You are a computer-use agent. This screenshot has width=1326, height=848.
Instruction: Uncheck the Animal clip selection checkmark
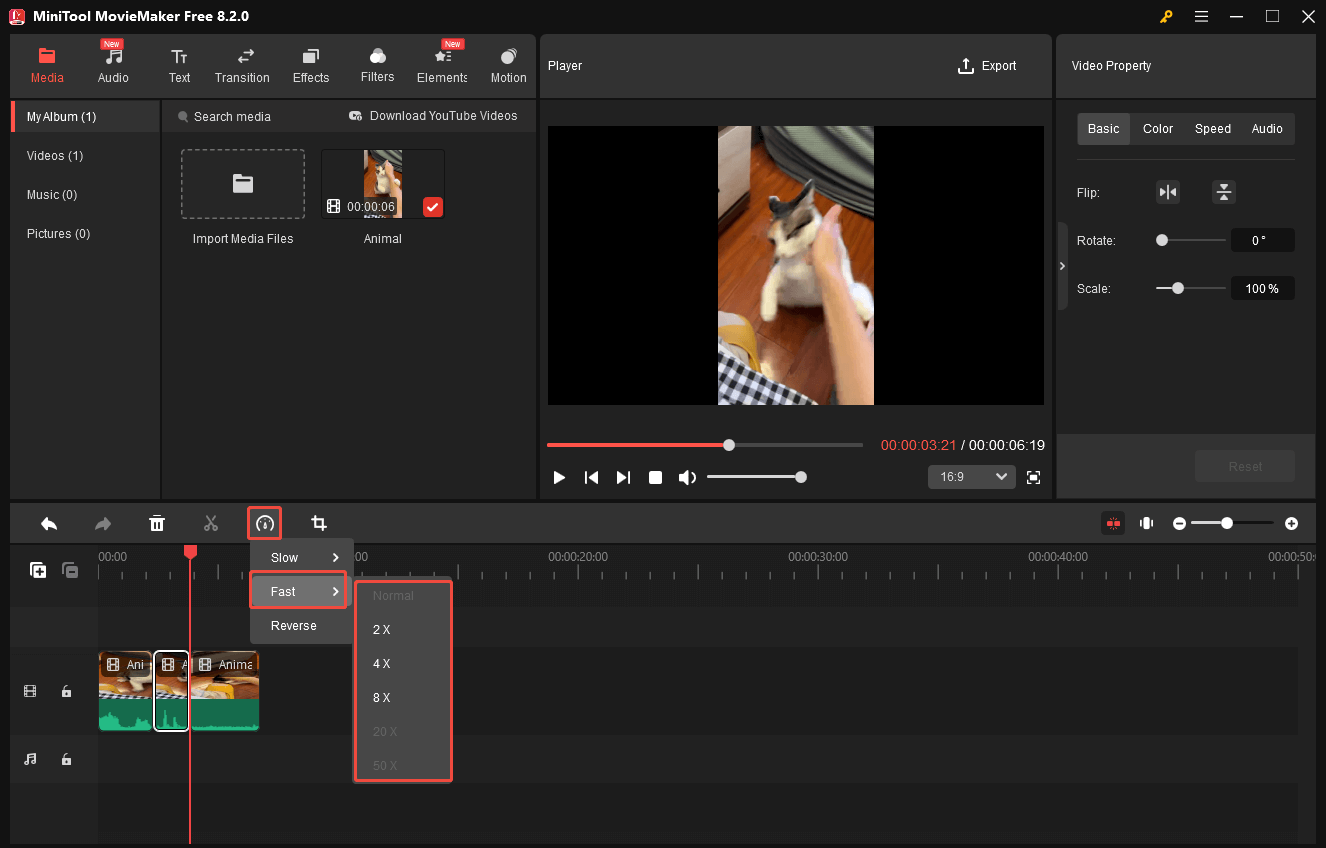coord(432,207)
